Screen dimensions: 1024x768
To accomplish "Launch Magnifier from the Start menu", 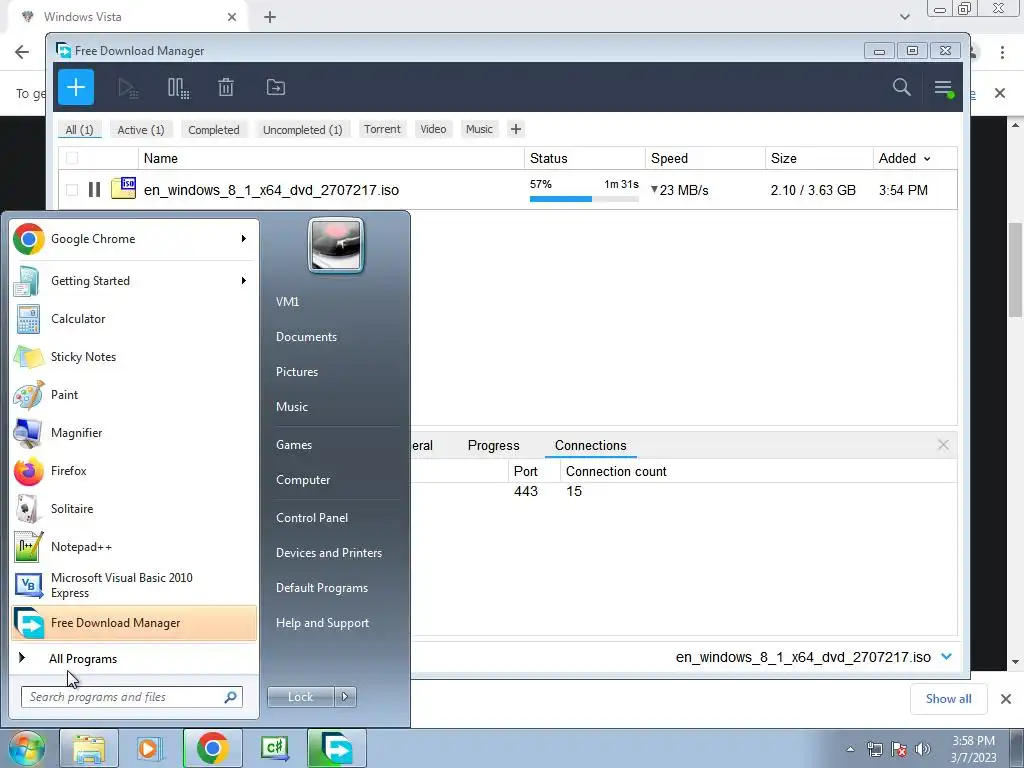I will click(x=134, y=432).
